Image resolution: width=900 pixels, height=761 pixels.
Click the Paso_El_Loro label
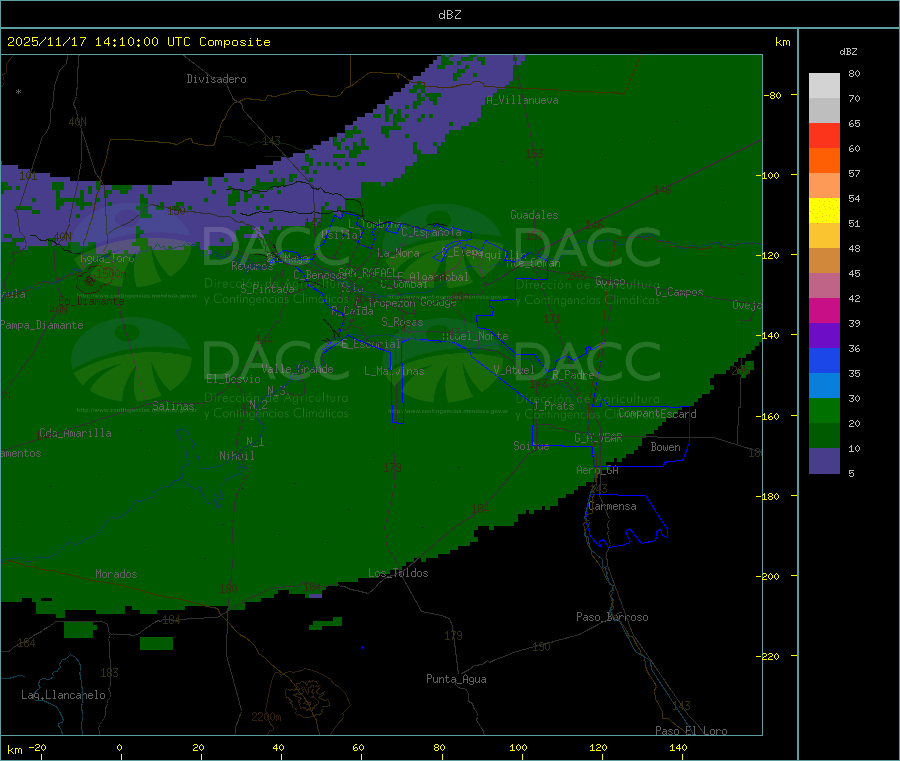tap(691, 731)
